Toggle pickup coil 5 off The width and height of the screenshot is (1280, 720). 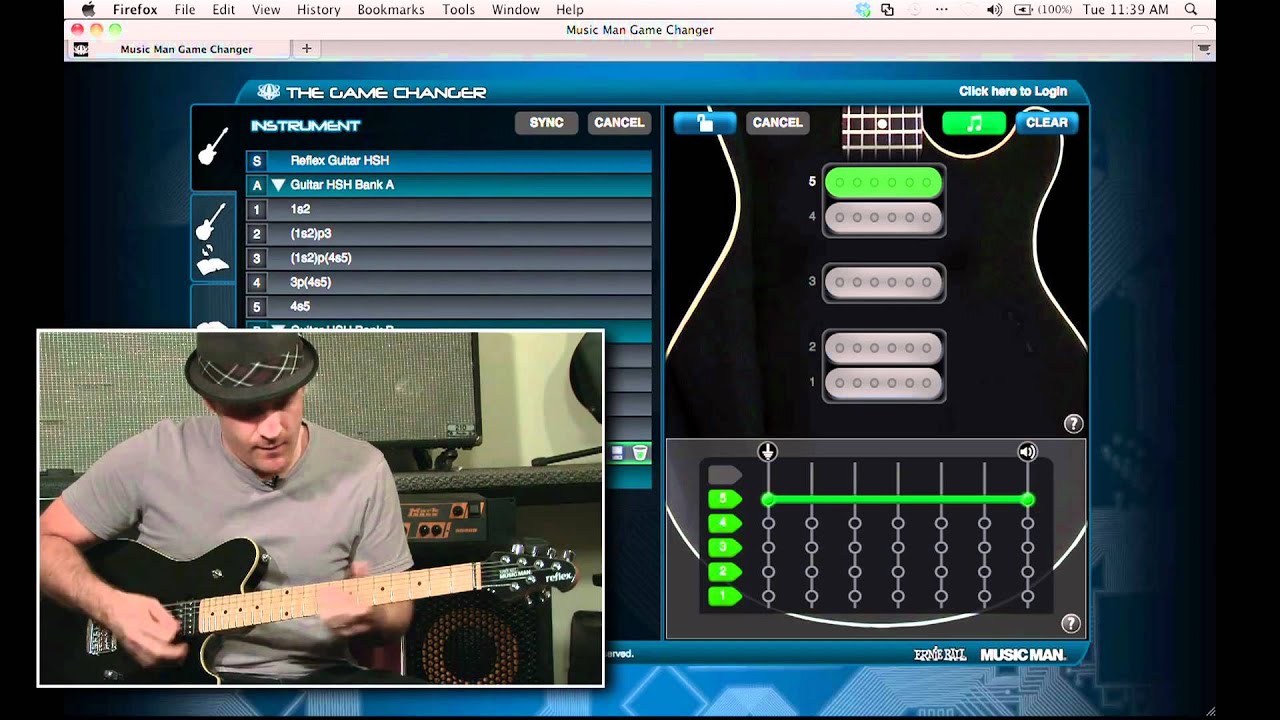point(884,183)
